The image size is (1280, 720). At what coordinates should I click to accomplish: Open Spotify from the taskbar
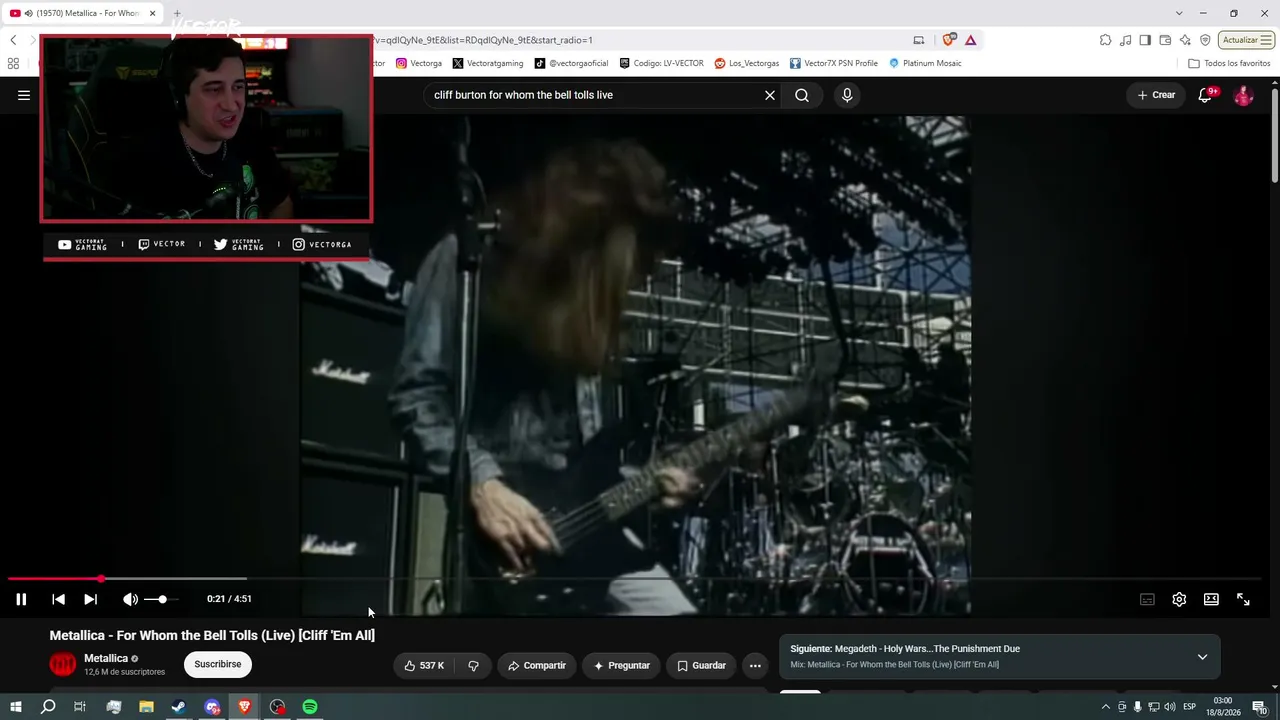(310, 707)
